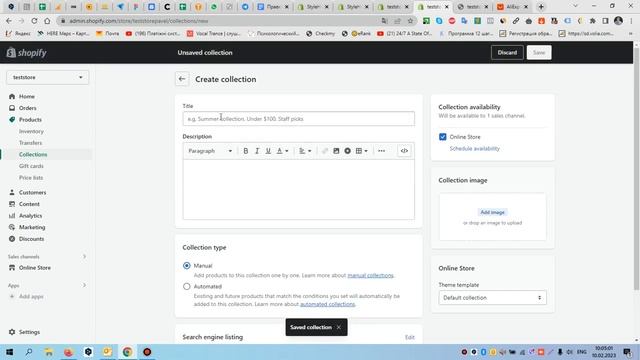Open the Windows Start menu
640x360 pixels.
[9, 352]
